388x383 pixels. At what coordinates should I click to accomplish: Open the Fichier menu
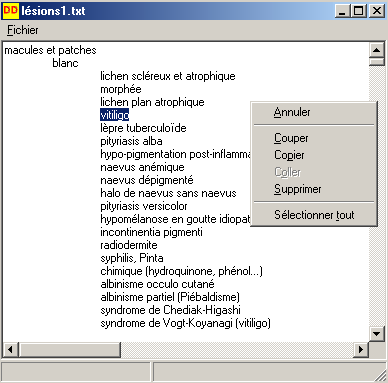(23, 30)
